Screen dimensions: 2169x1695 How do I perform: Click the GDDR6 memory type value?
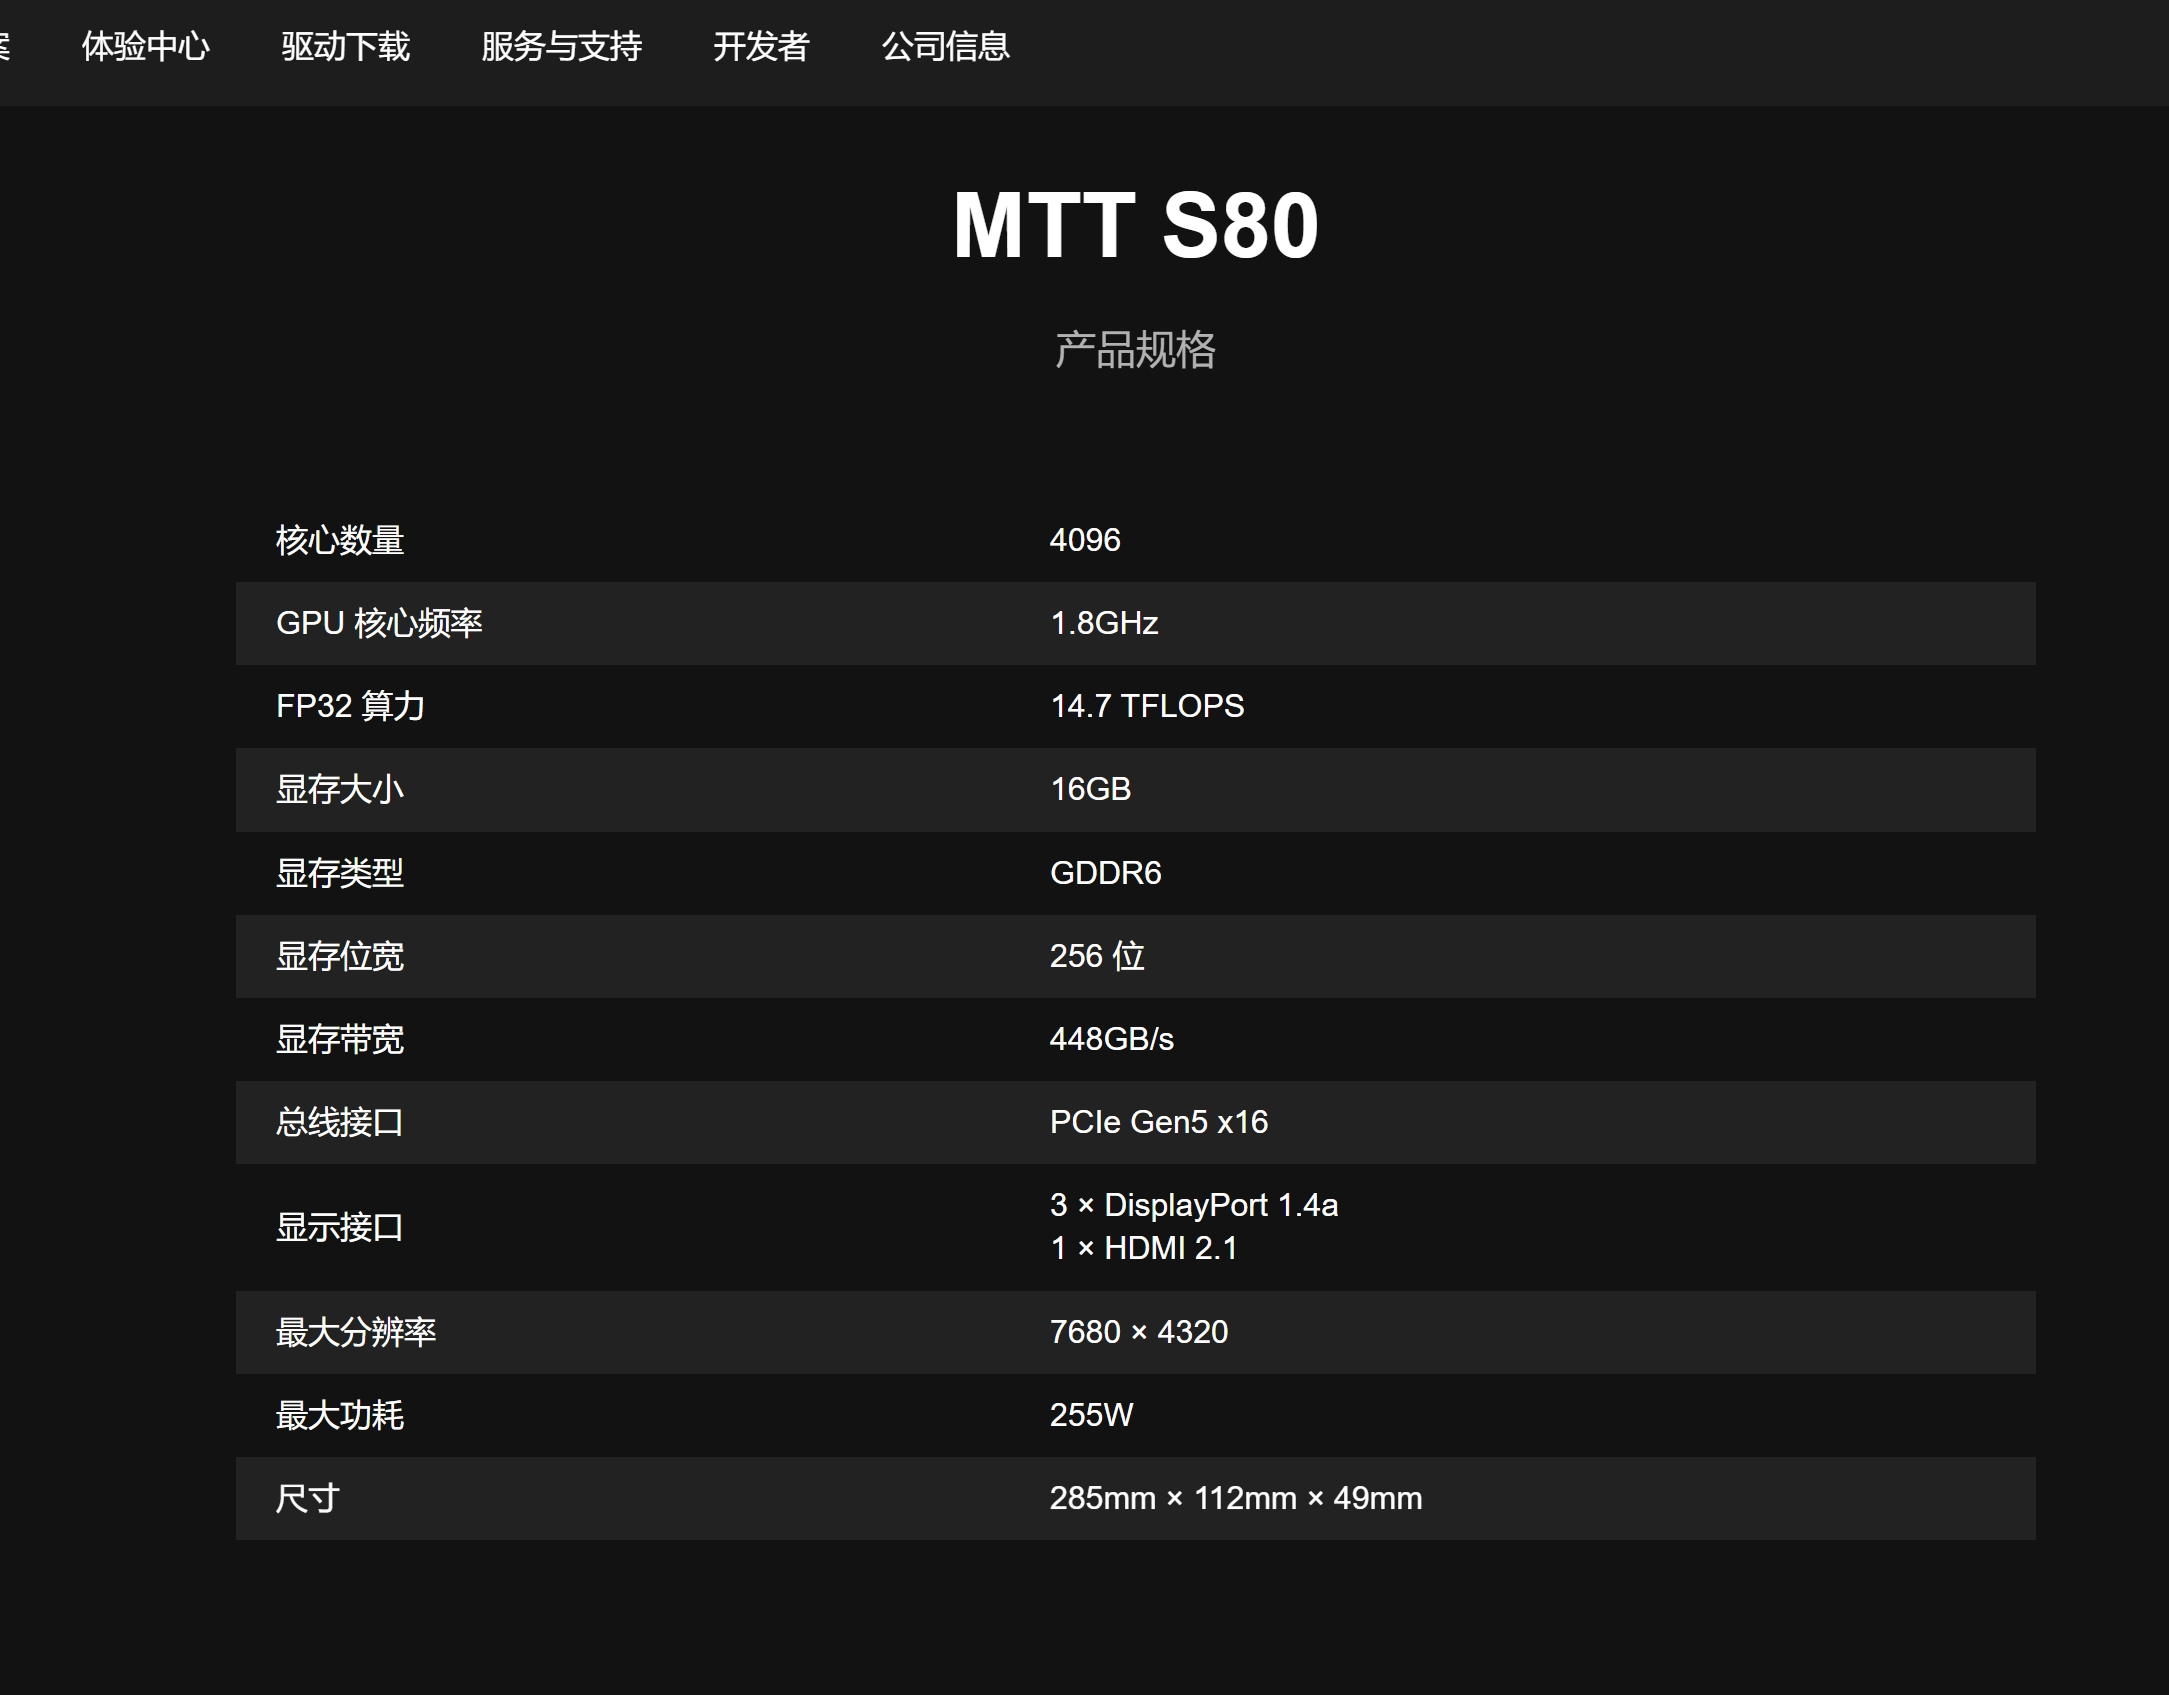point(1105,873)
